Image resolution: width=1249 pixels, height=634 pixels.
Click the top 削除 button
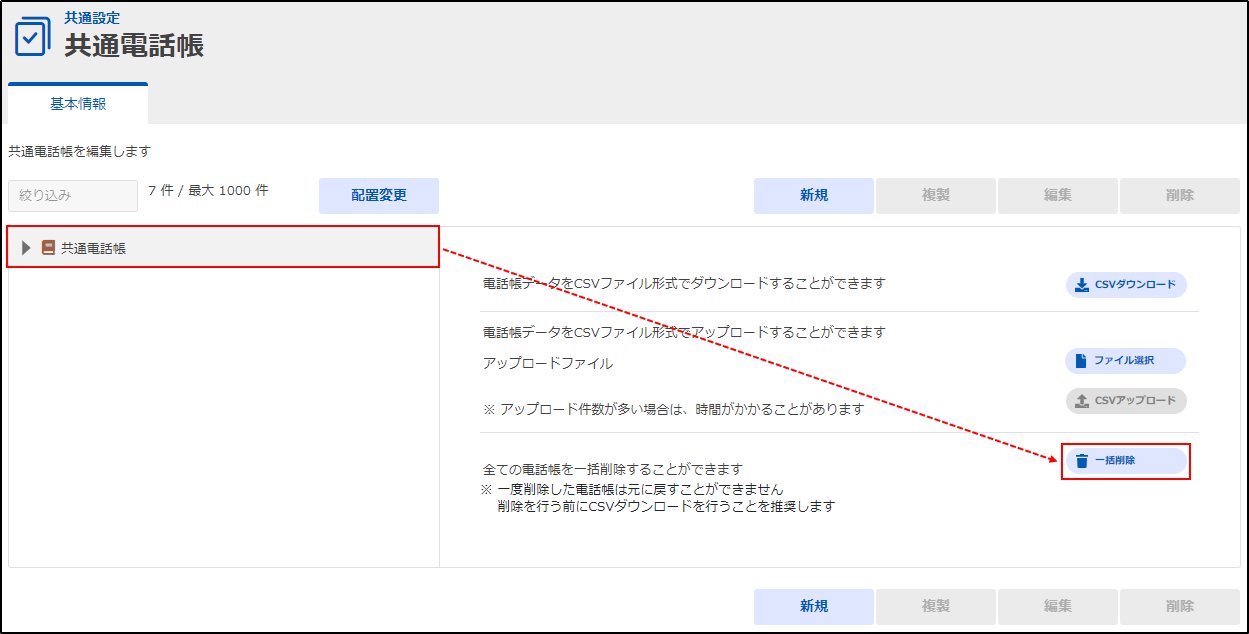coord(1179,196)
